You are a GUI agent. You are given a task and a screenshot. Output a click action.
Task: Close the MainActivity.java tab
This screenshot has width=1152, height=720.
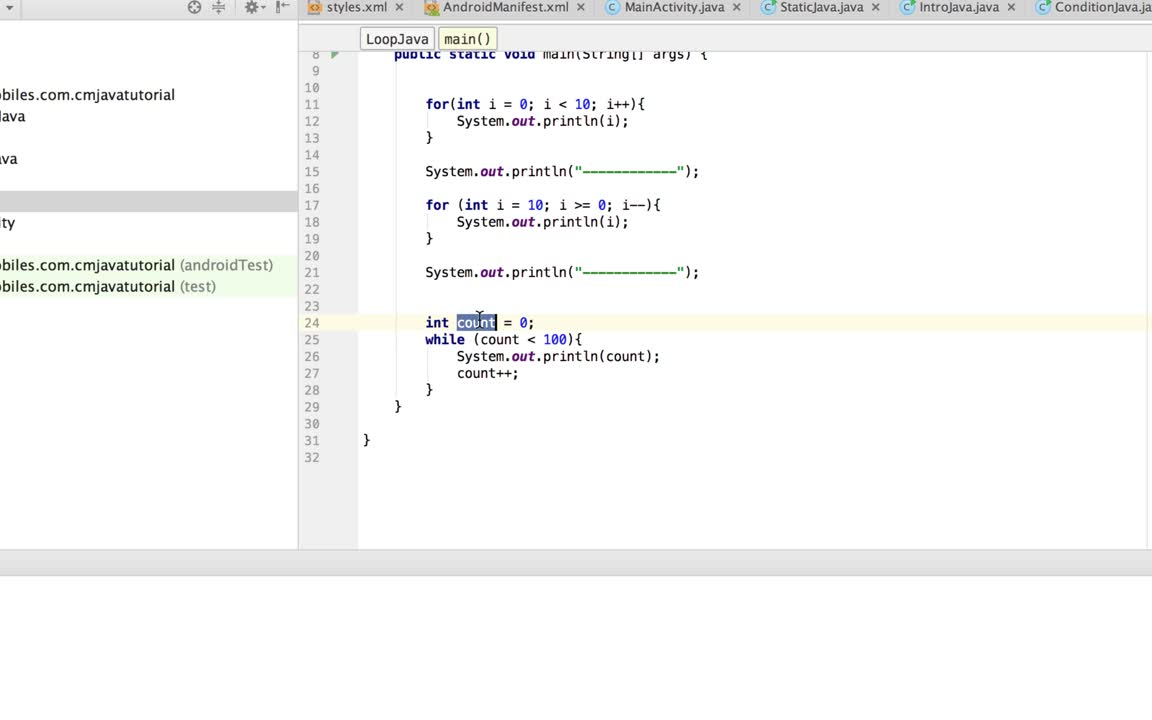[737, 7]
